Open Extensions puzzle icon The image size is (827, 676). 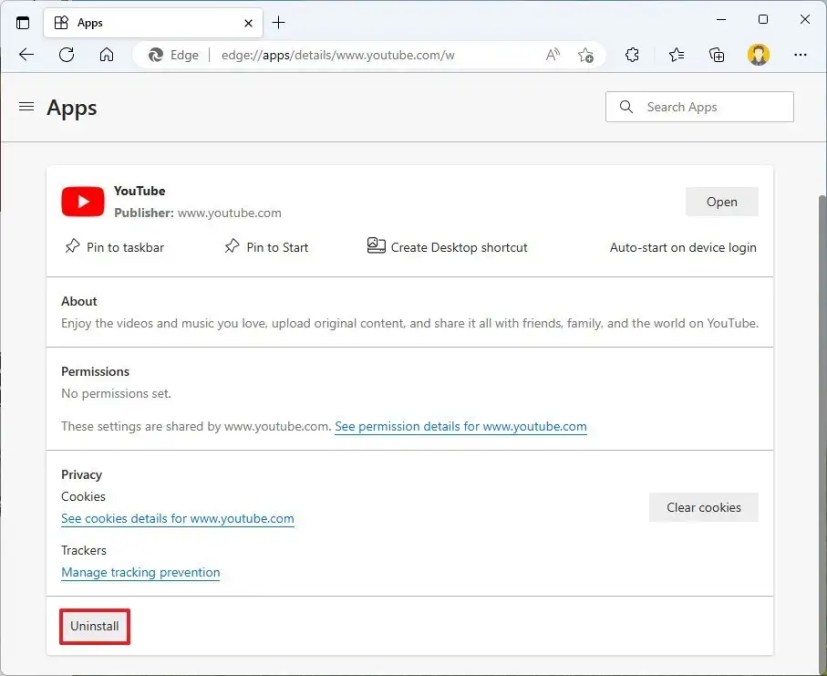coord(632,54)
